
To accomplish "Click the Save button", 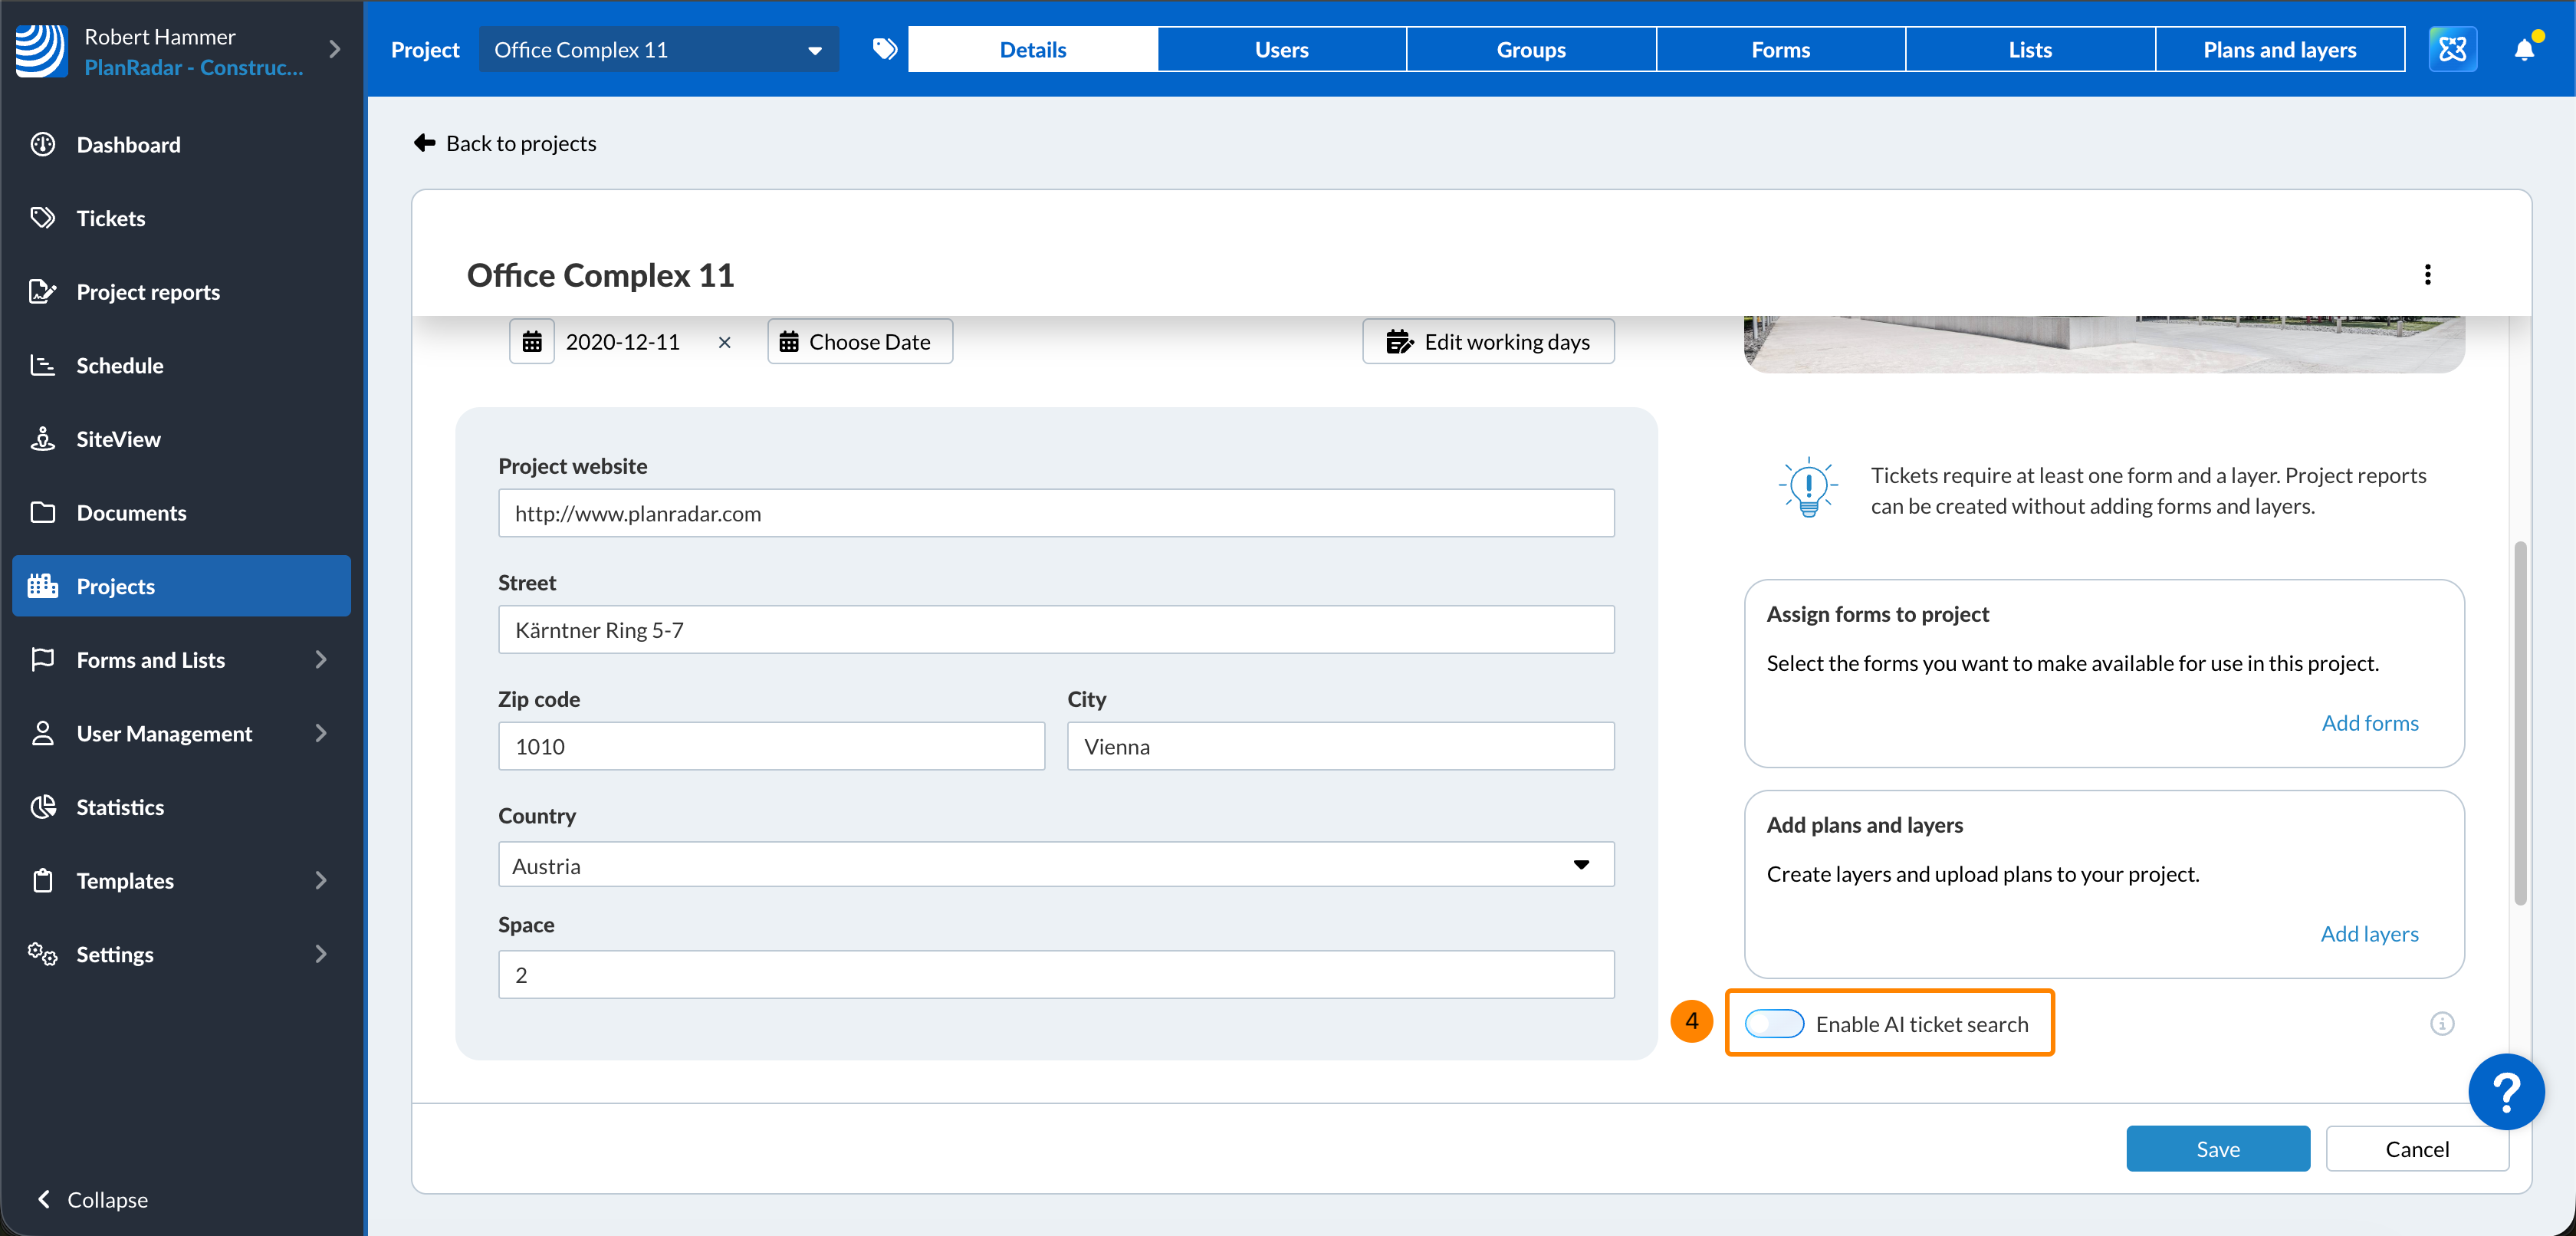I will [2217, 1149].
